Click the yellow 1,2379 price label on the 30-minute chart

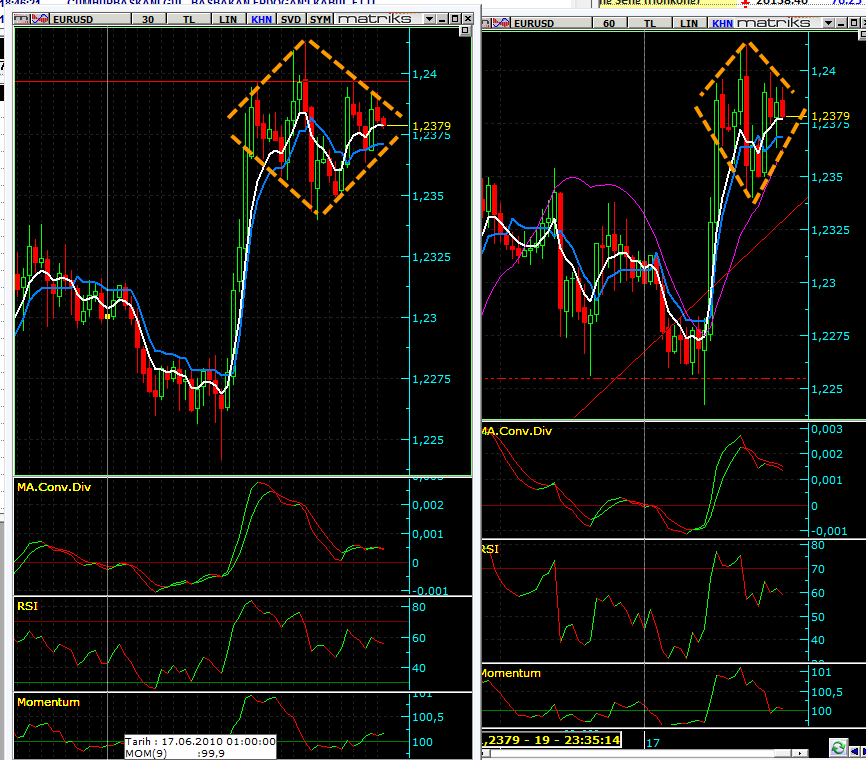click(431, 126)
